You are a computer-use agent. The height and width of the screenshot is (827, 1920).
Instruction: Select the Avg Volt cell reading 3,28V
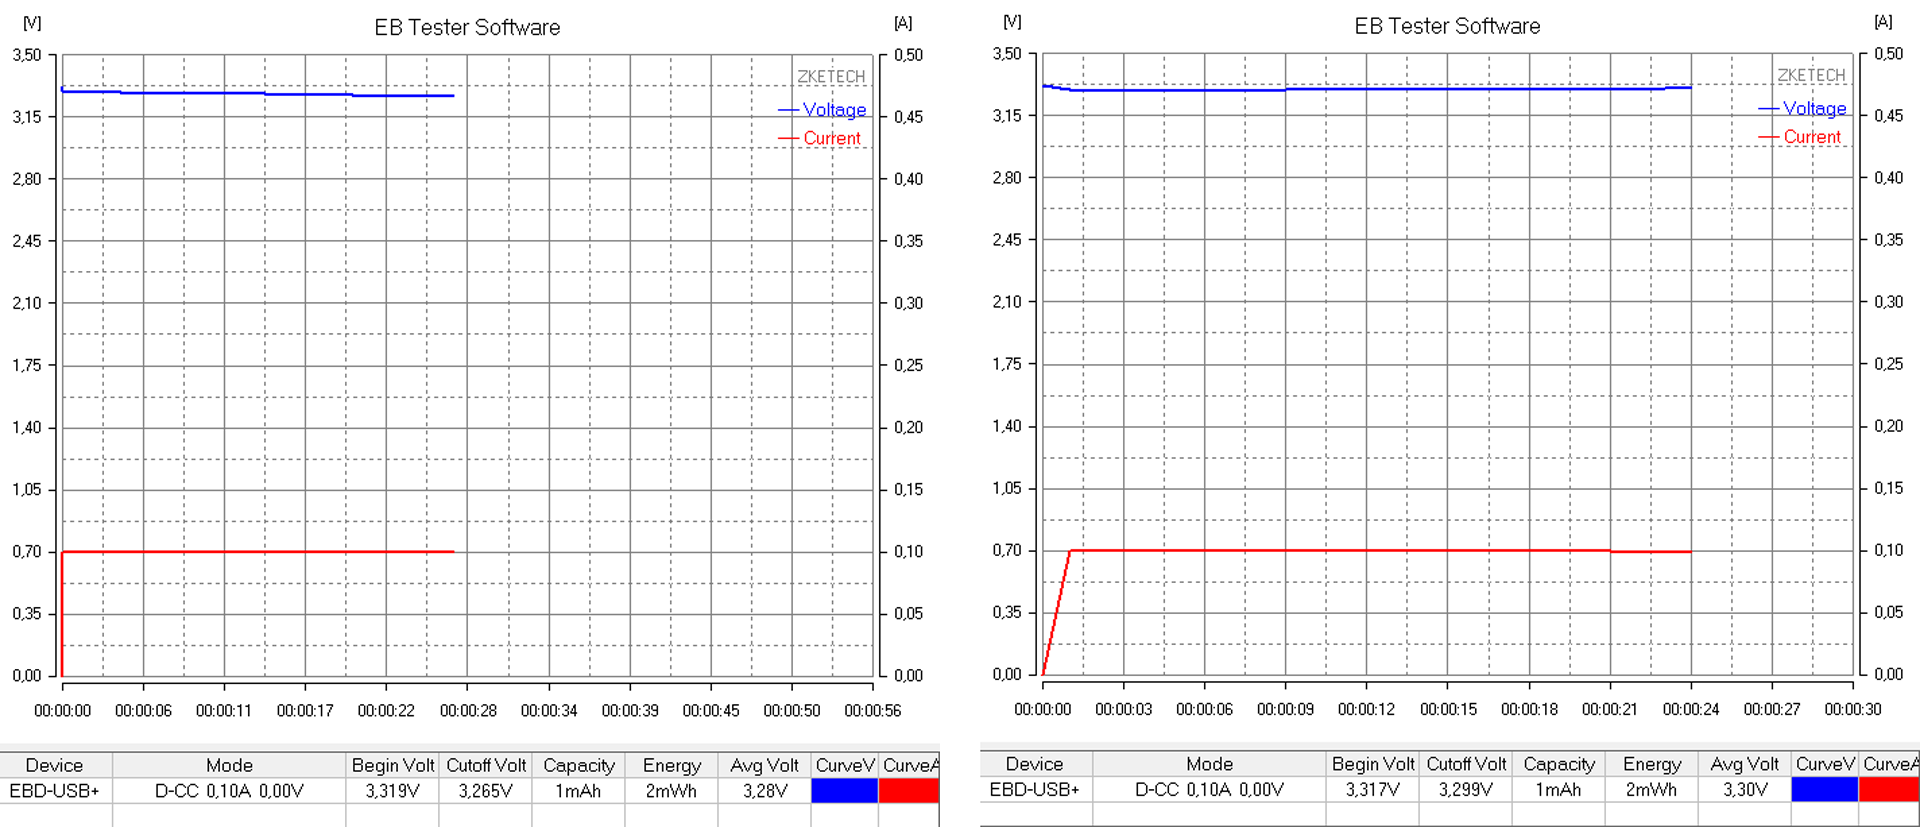[x=764, y=791]
